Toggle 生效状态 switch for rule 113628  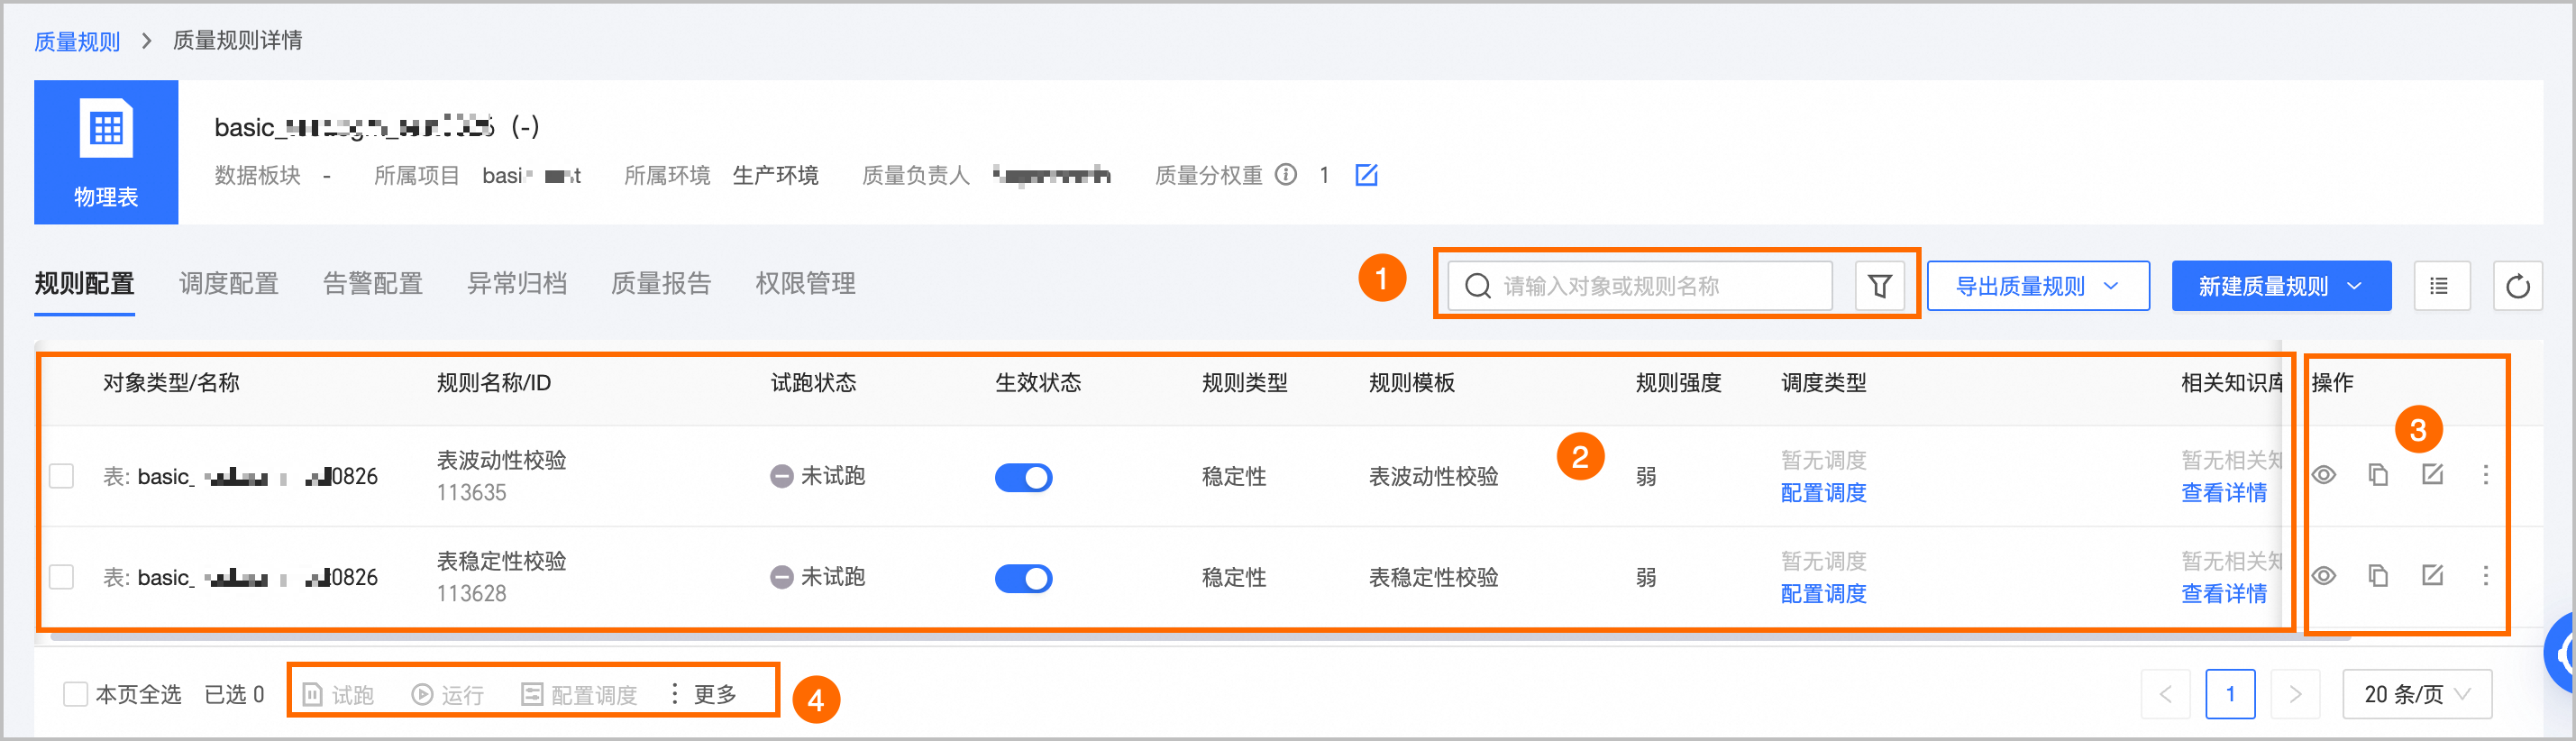coord(1023,579)
